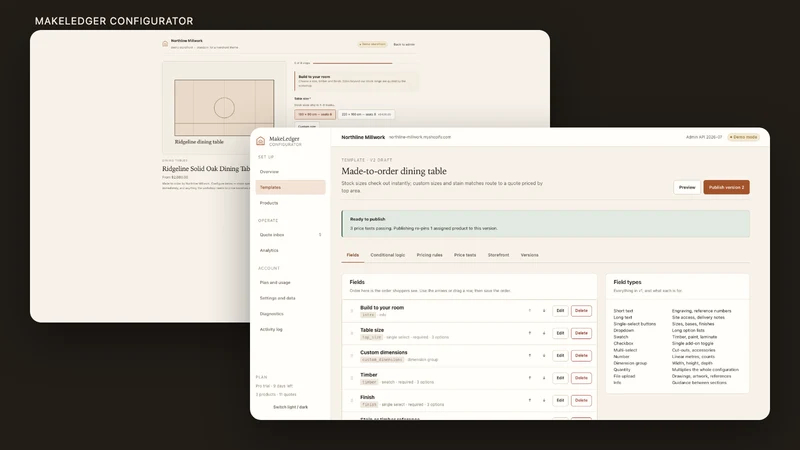Click the Preview button
Image resolution: width=800 pixels, height=450 pixels.
point(687,187)
